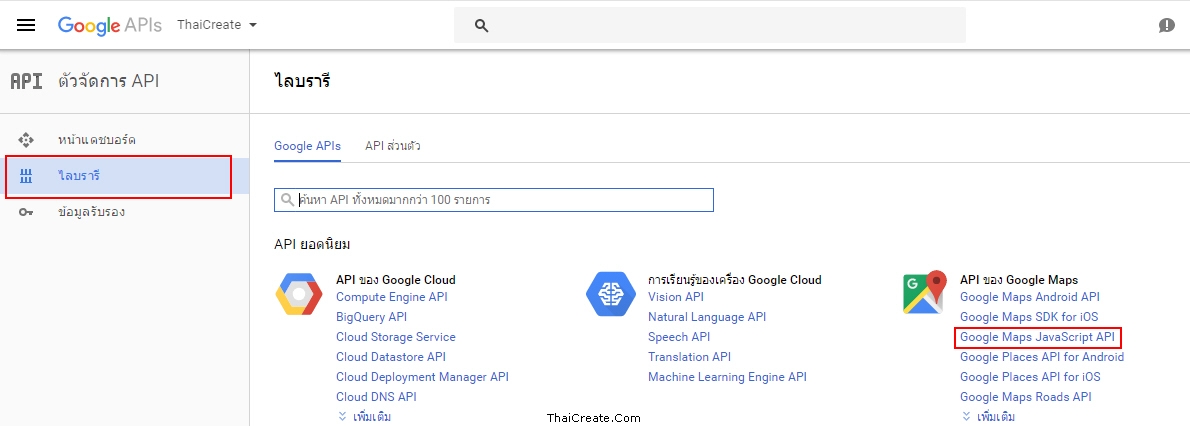
Task: Open the hamburger navigation menu
Action: point(26,25)
